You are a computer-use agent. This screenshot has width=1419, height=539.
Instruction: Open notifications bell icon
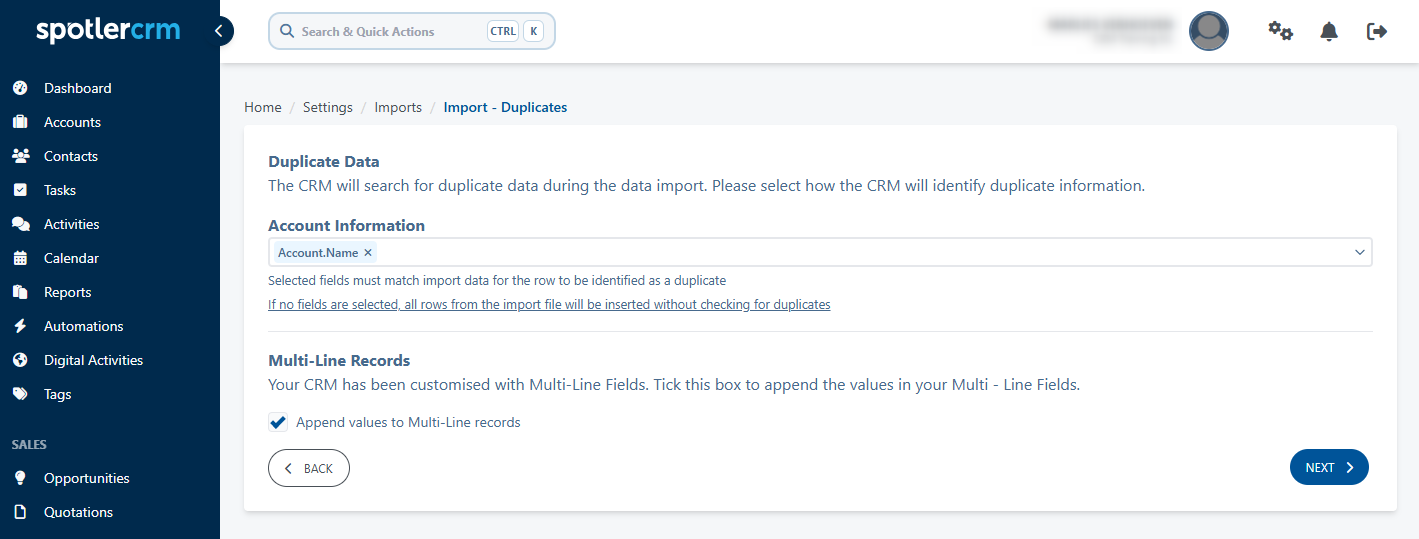click(x=1329, y=31)
